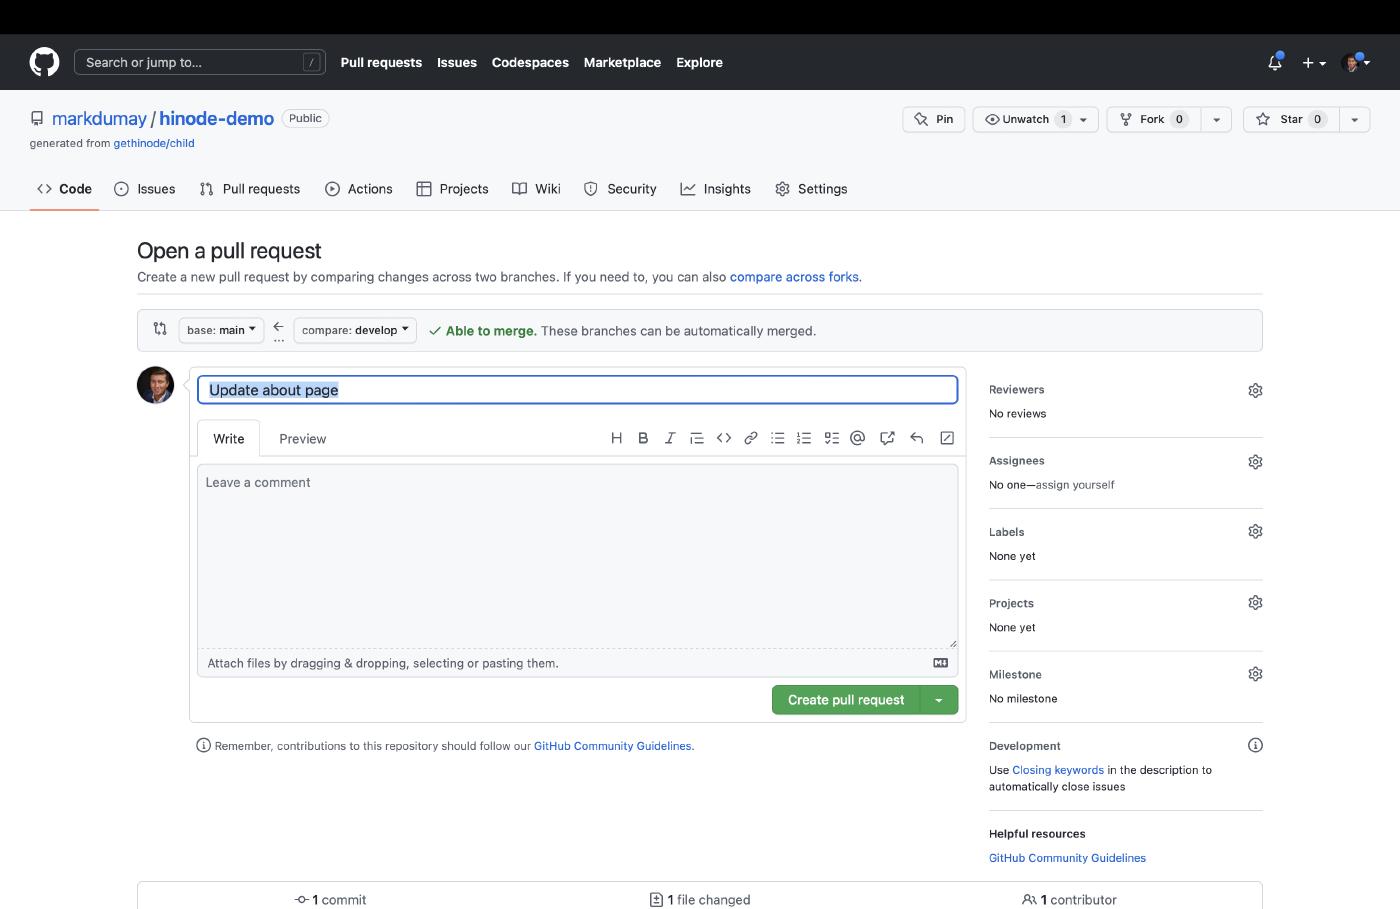Viewport: 1400px width, 909px height.
Task: Open the hinode-demo repository link
Action: [x=216, y=118]
